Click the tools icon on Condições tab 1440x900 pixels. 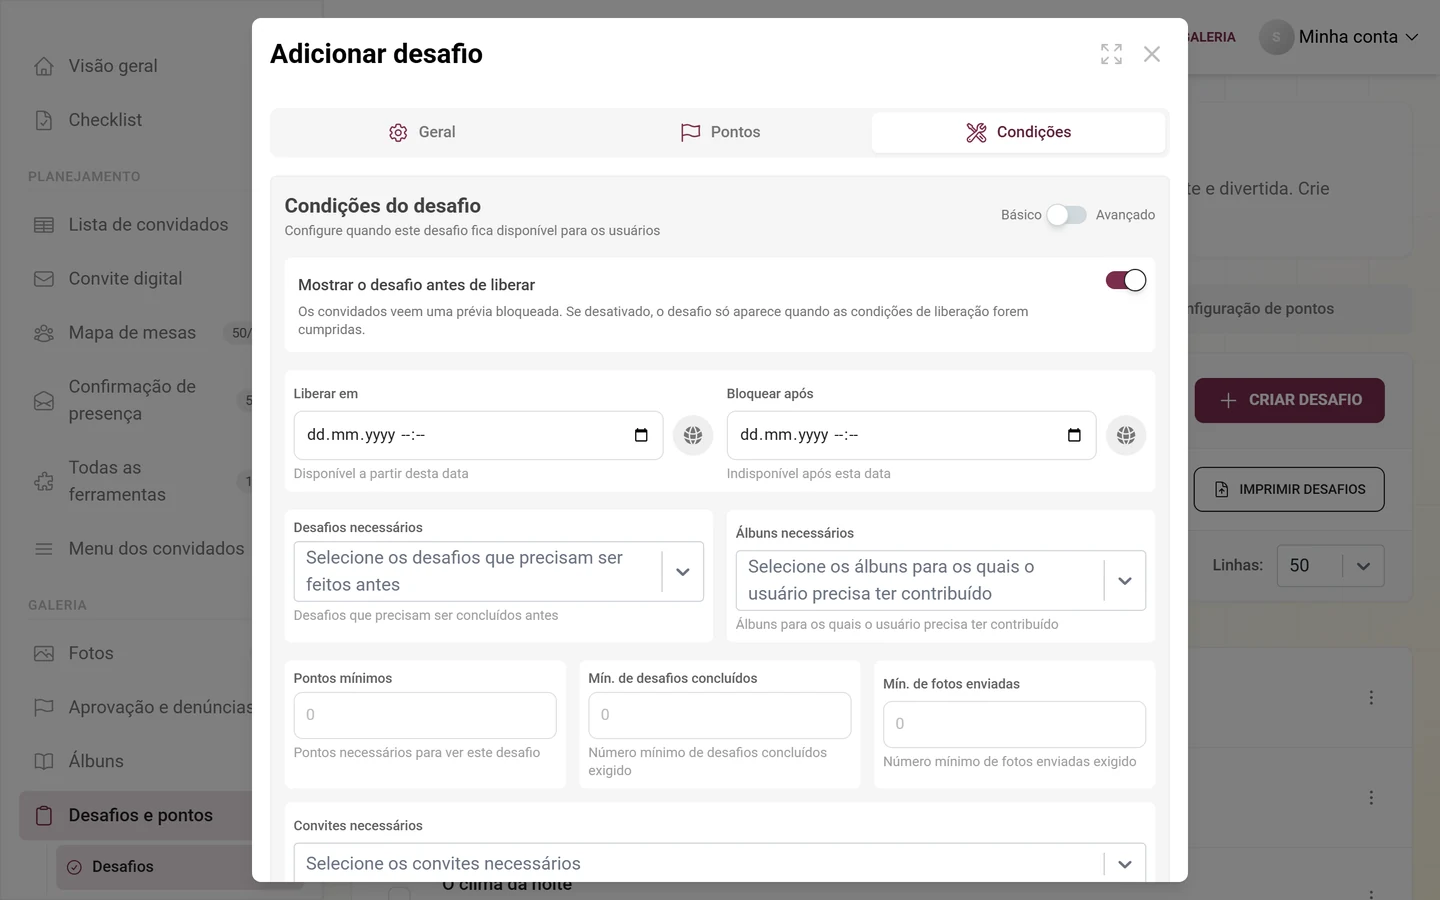[976, 133]
